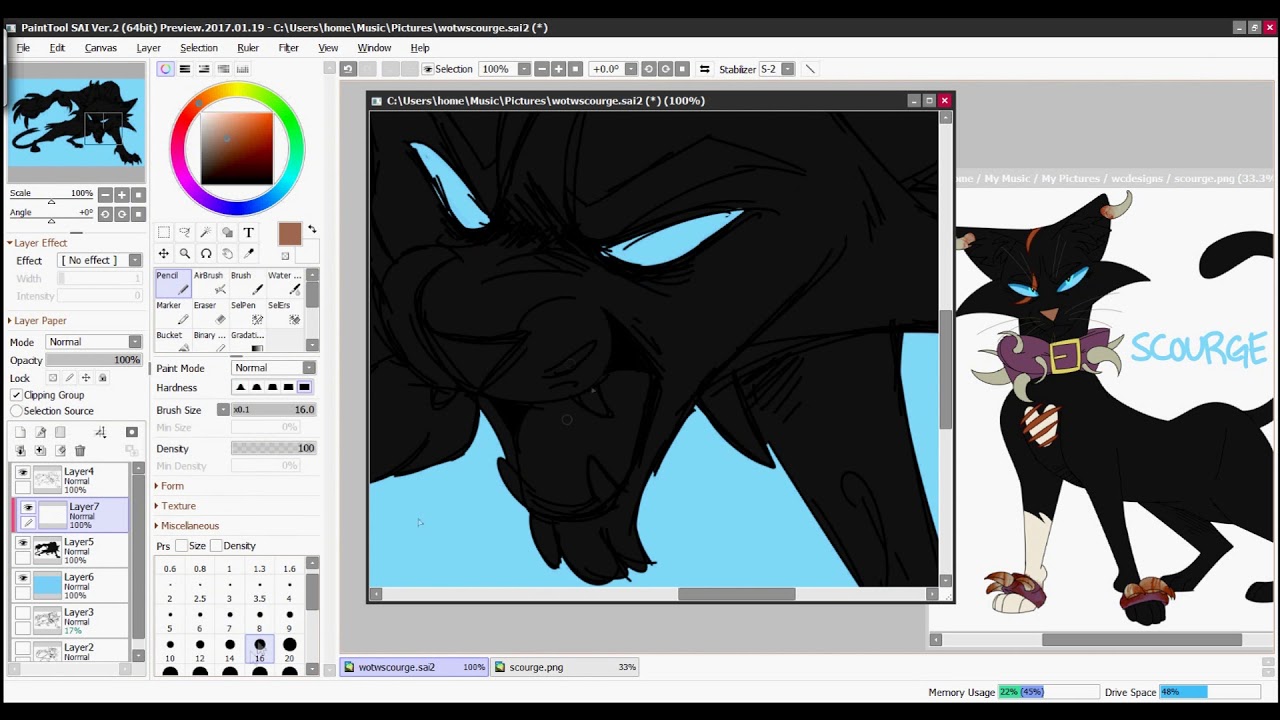Show the color wheel panel
This screenshot has height=720, width=1280.
coord(165,69)
